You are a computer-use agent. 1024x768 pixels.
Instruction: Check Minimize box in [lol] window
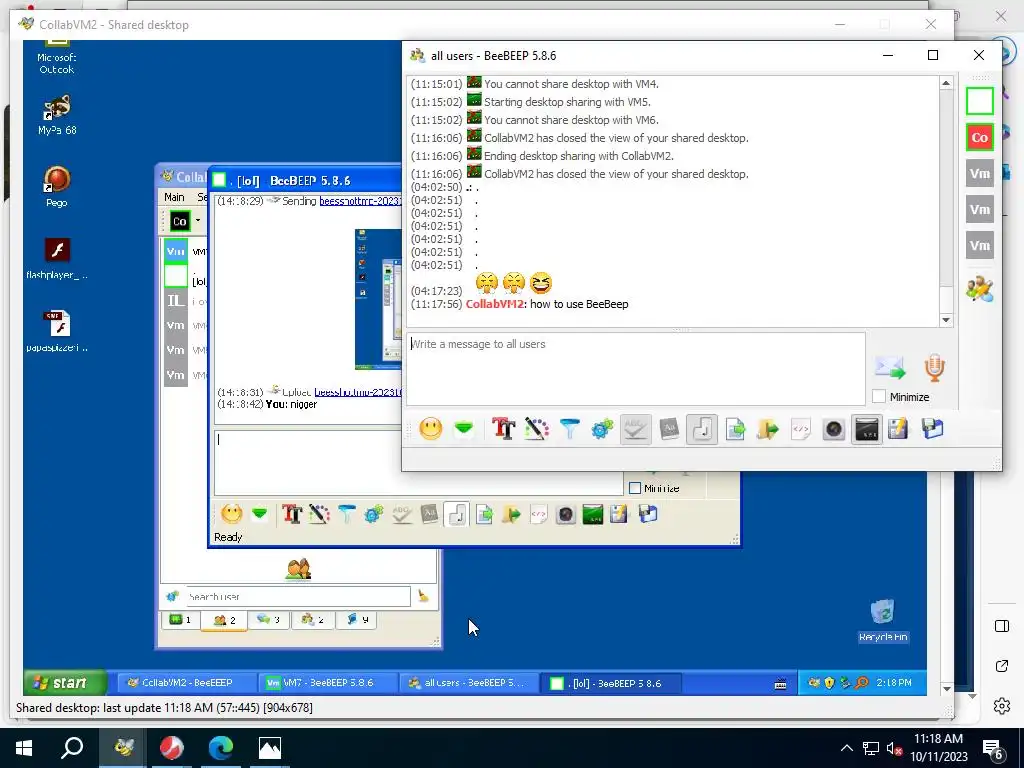coord(635,488)
